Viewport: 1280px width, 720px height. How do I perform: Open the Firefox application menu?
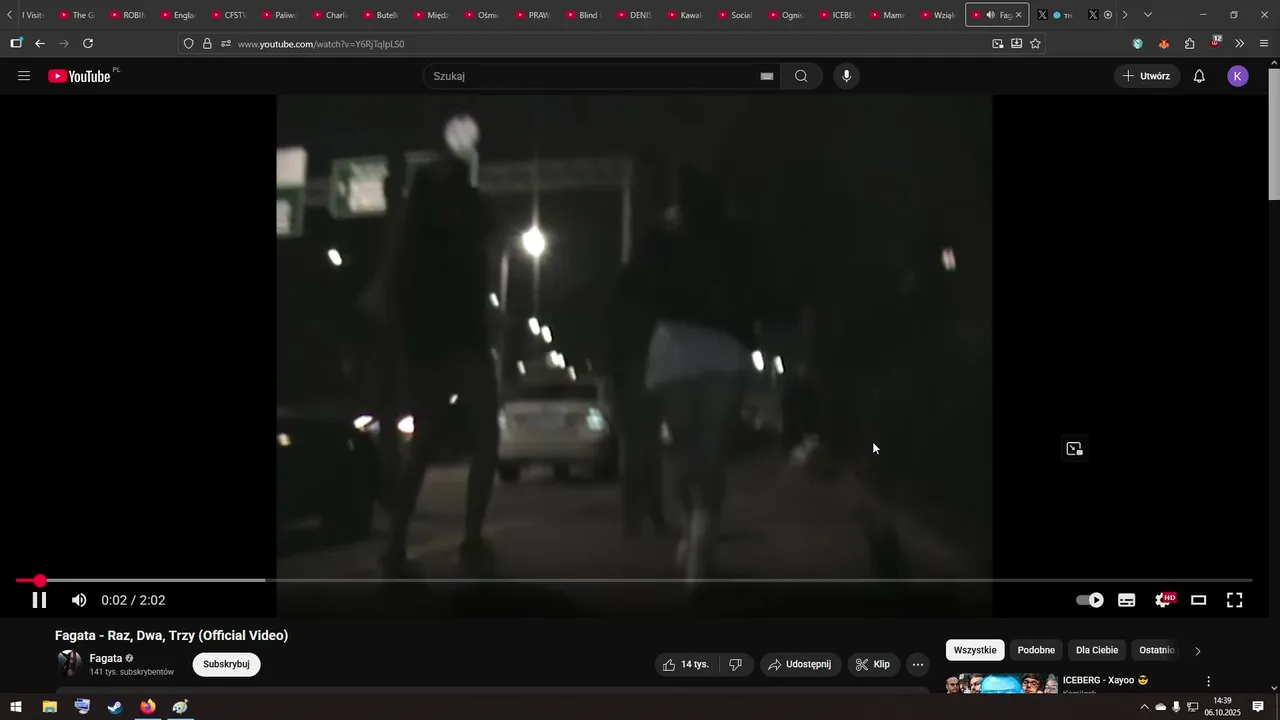pos(1265,43)
